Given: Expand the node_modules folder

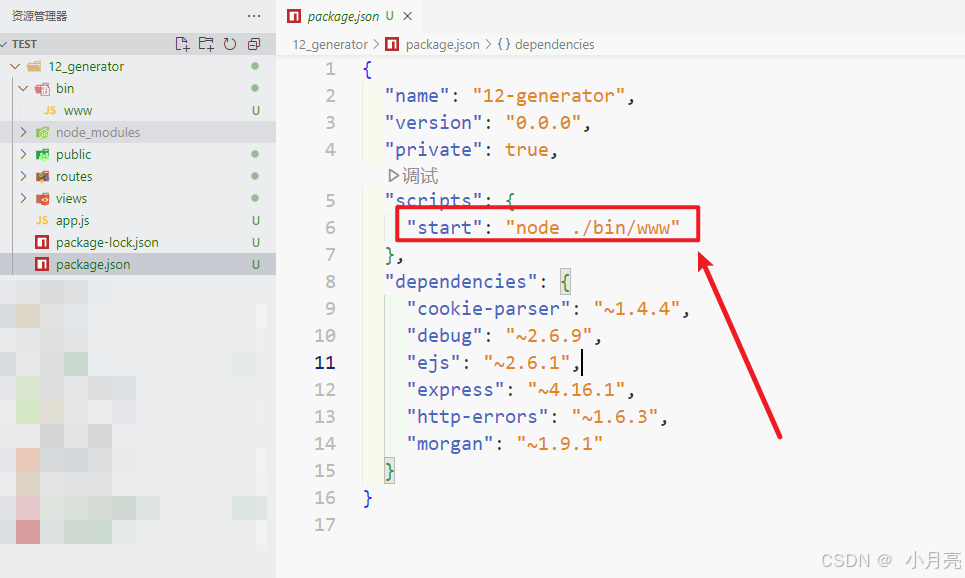Looking at the screenshot, I should click(23, 132).
